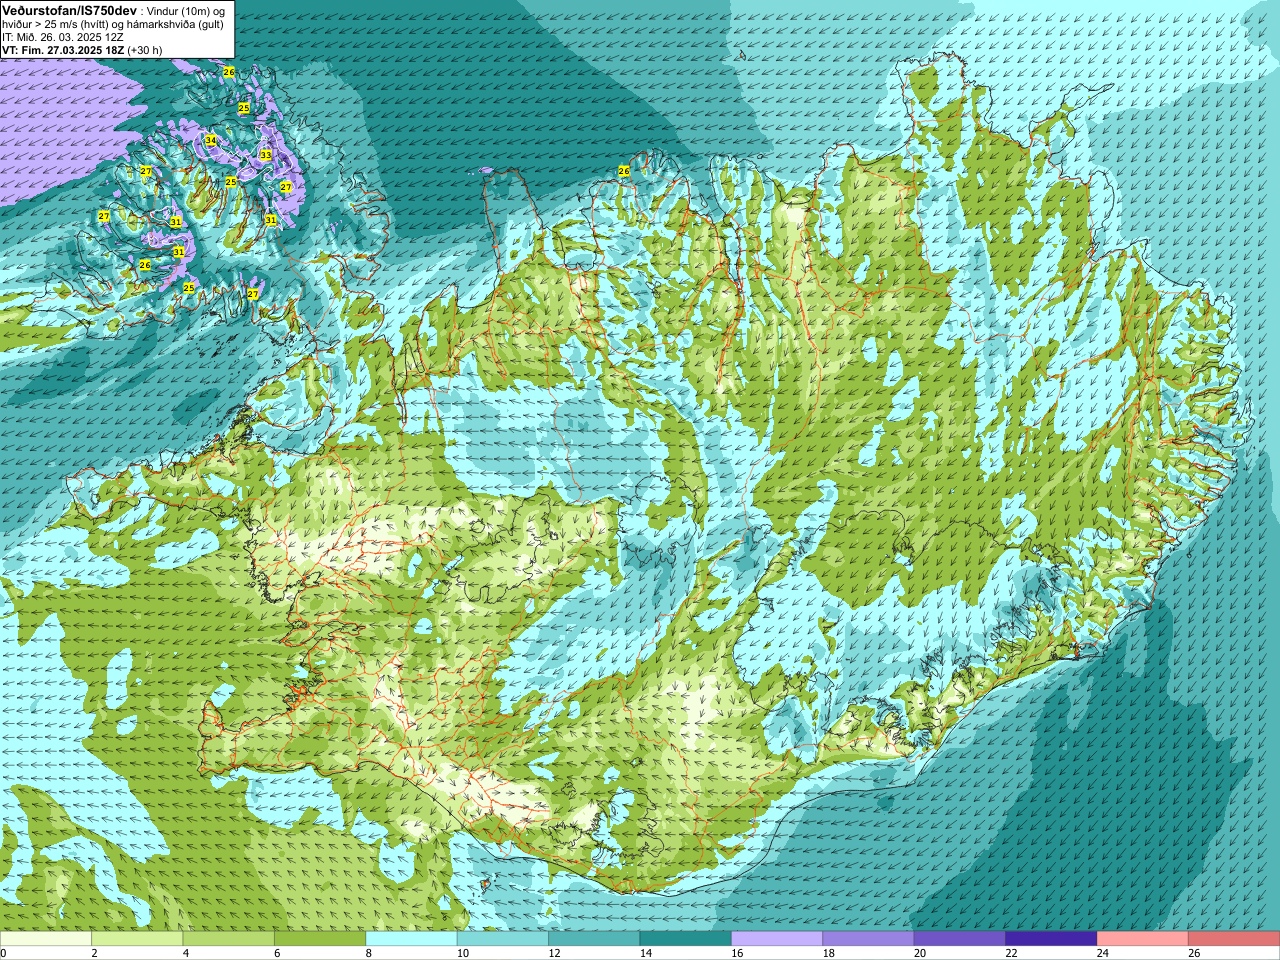Click the salmon red legend swatch above 26
This screenshot has height=960, width=1280.
pos(1234,938)
